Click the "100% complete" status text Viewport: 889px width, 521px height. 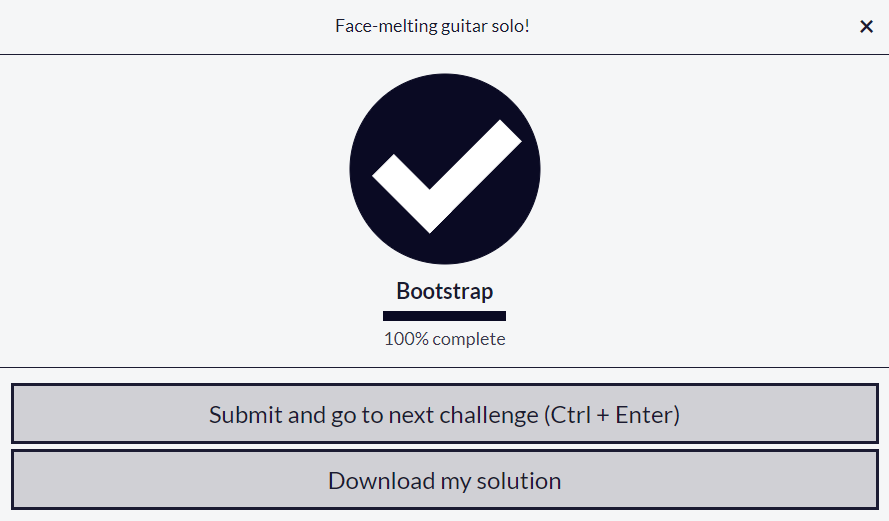(444, 339)
